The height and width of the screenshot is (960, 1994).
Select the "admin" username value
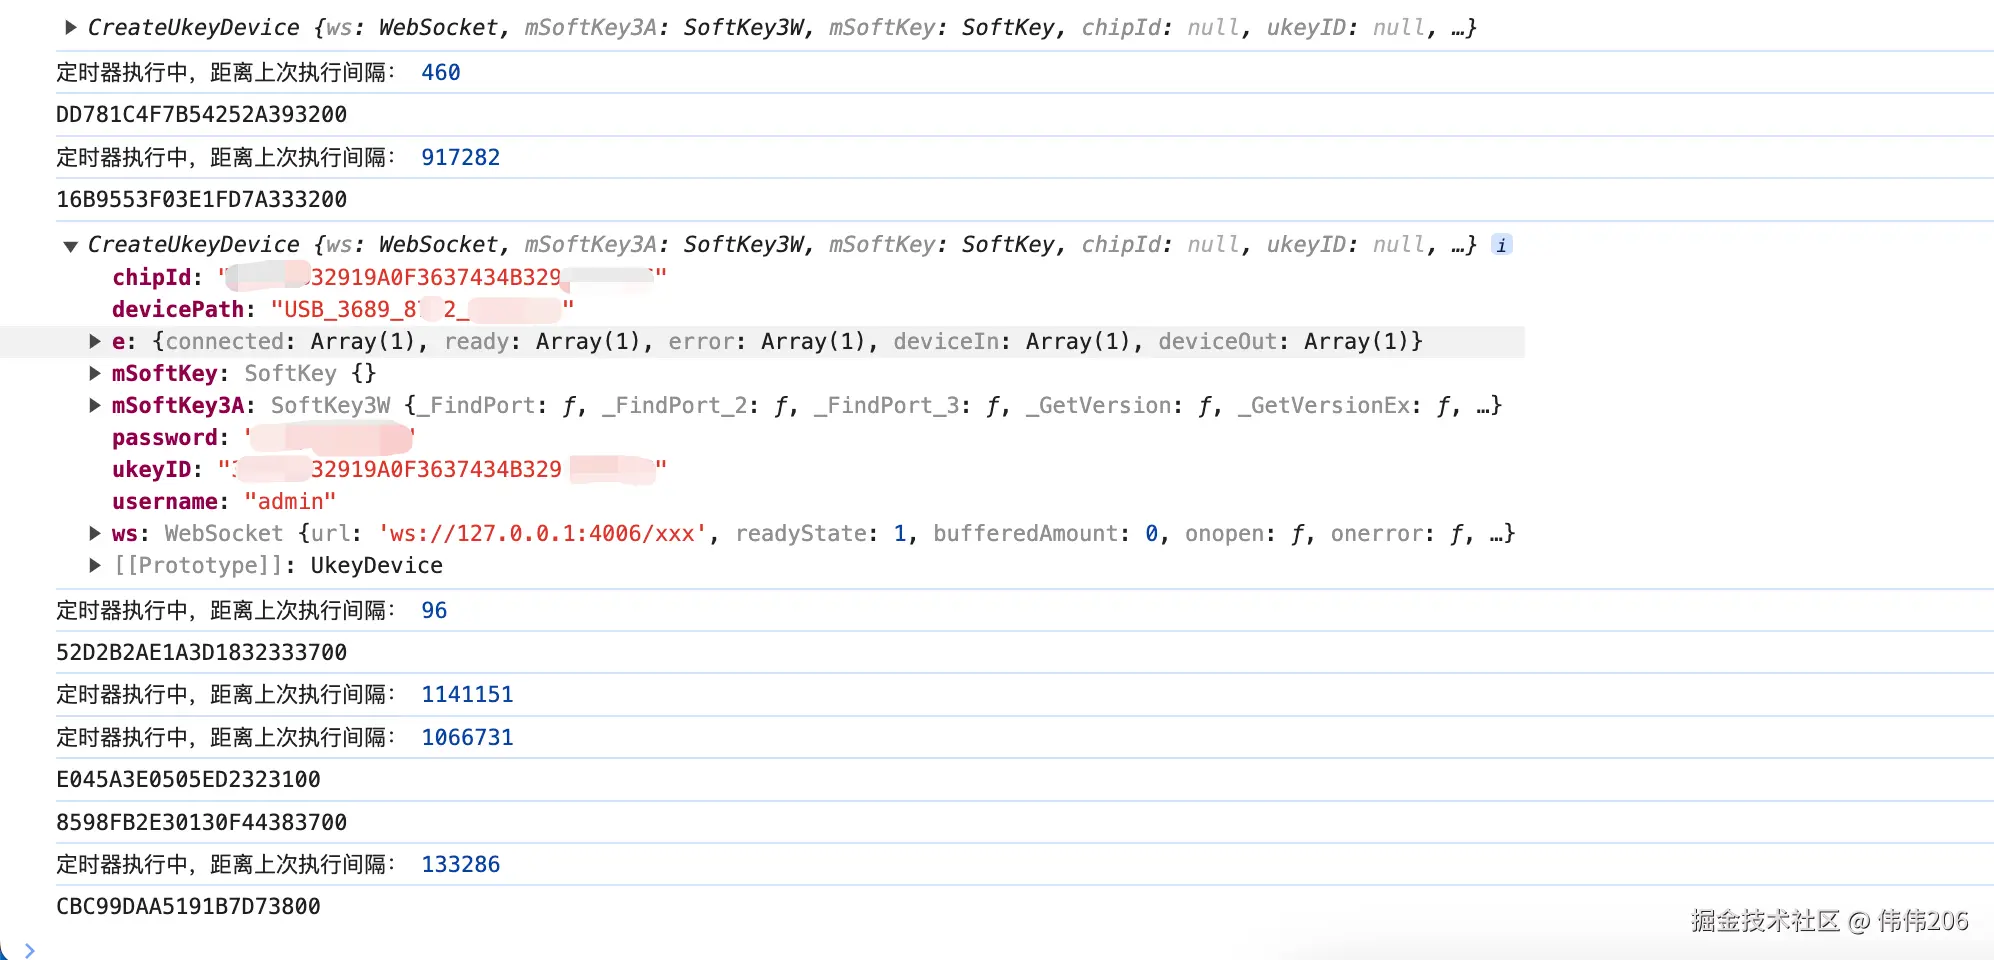point(290,502)
